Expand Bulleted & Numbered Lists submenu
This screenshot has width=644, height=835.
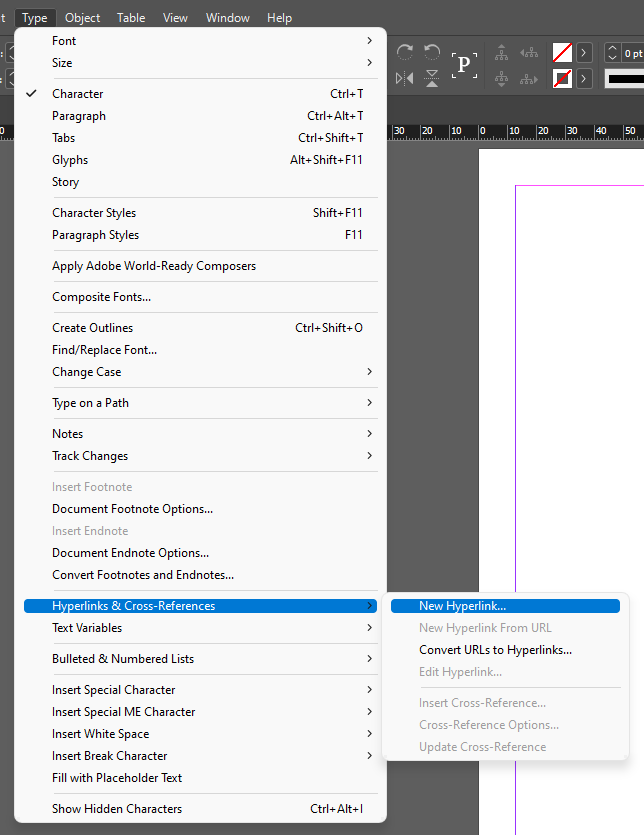(201, 659)
